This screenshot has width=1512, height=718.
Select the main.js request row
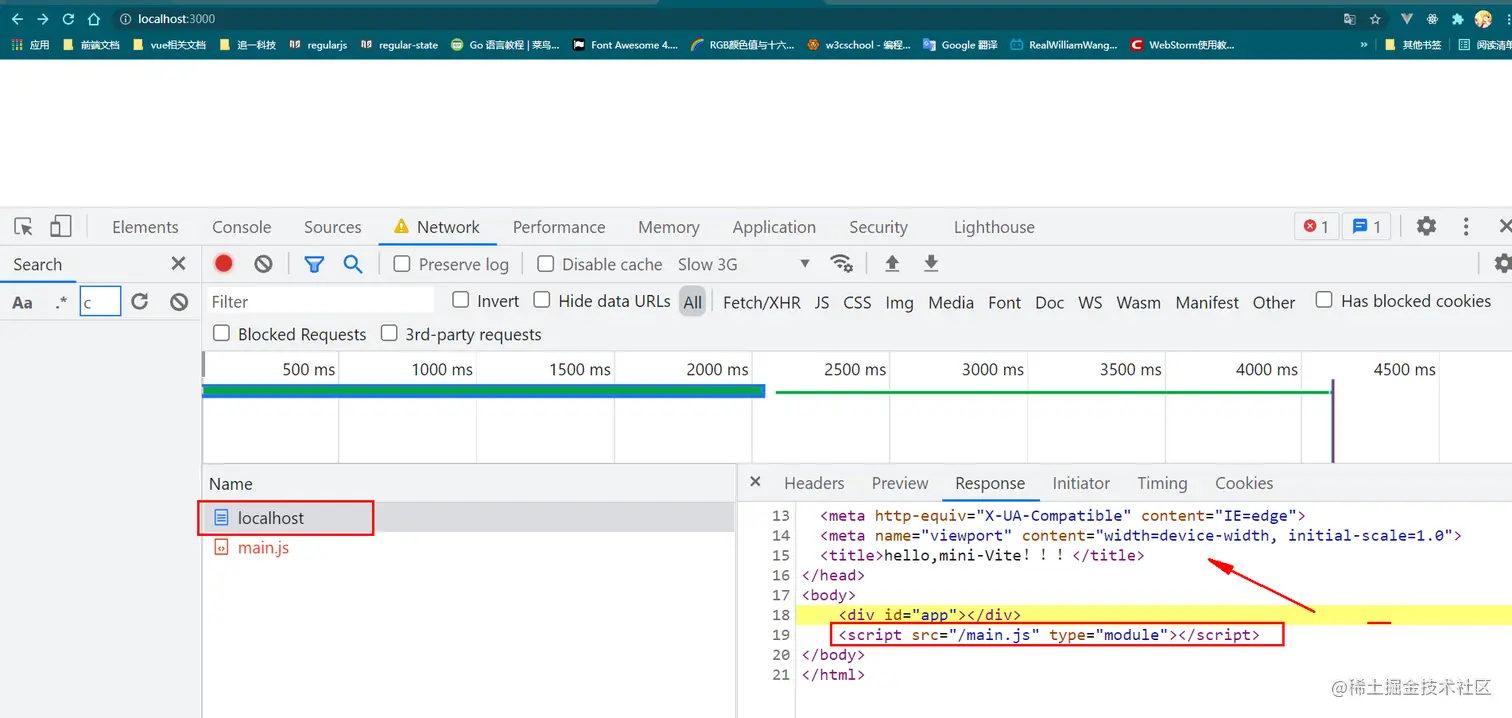(469, 548)
